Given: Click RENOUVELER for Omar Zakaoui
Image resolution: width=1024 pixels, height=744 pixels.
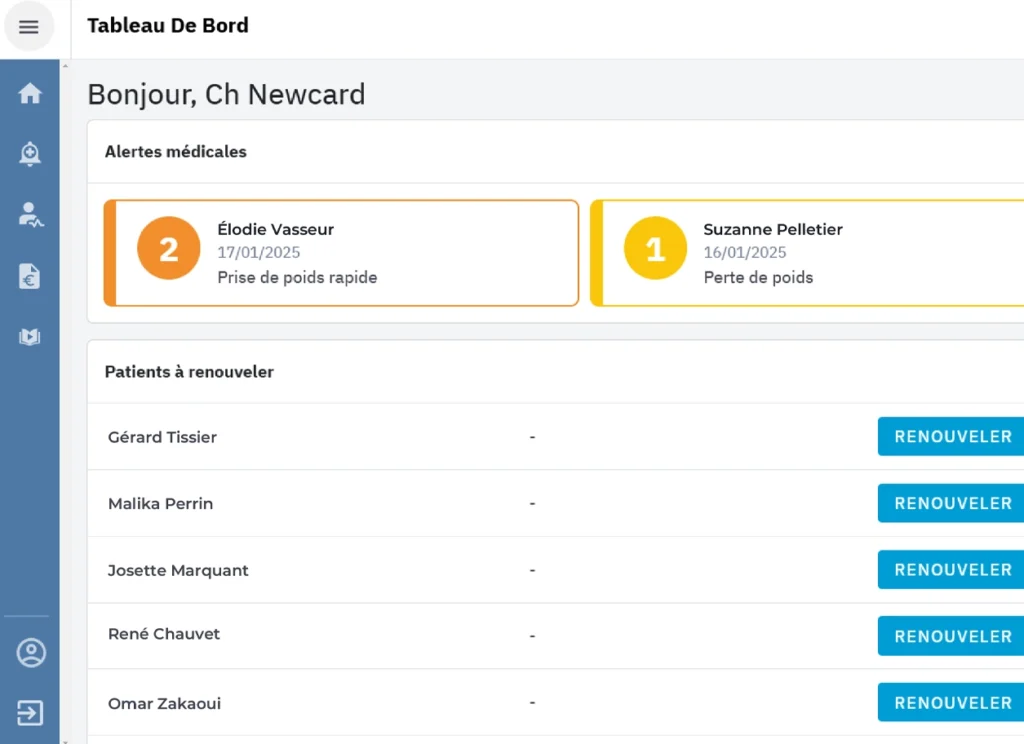Looking at the screenshot, I should 948,702.
